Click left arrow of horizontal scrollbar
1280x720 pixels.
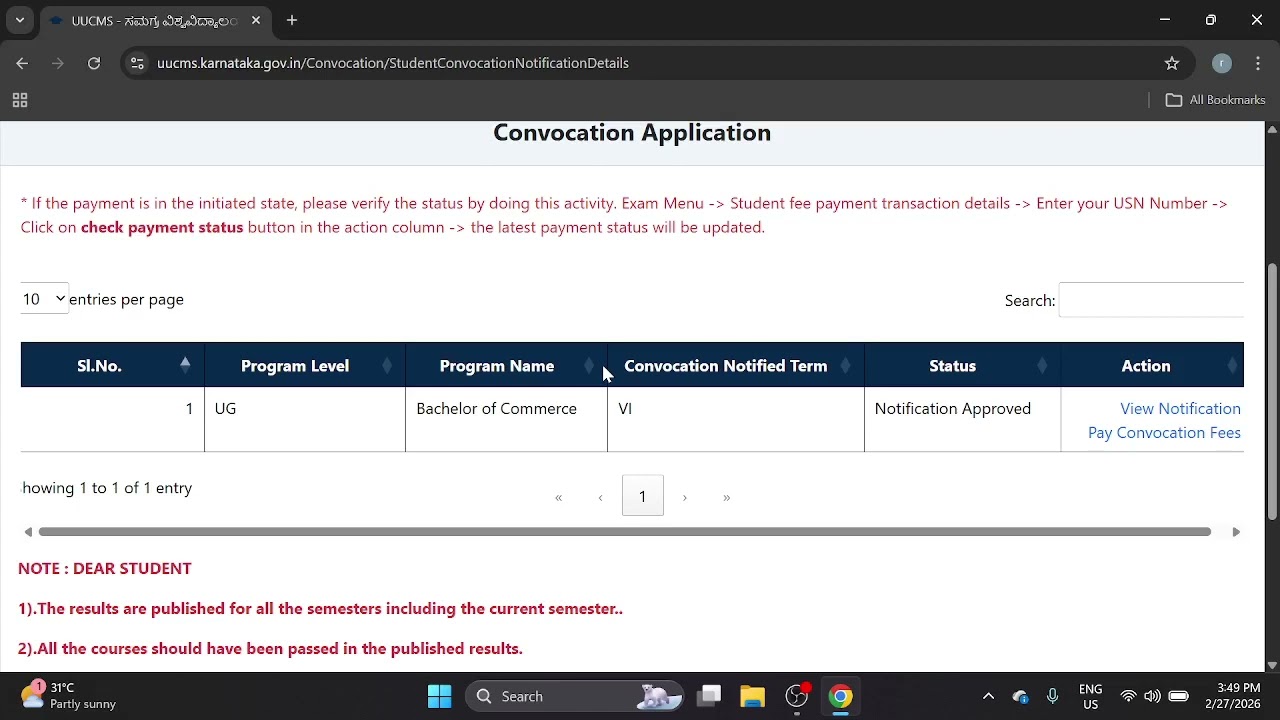[28, 532]
